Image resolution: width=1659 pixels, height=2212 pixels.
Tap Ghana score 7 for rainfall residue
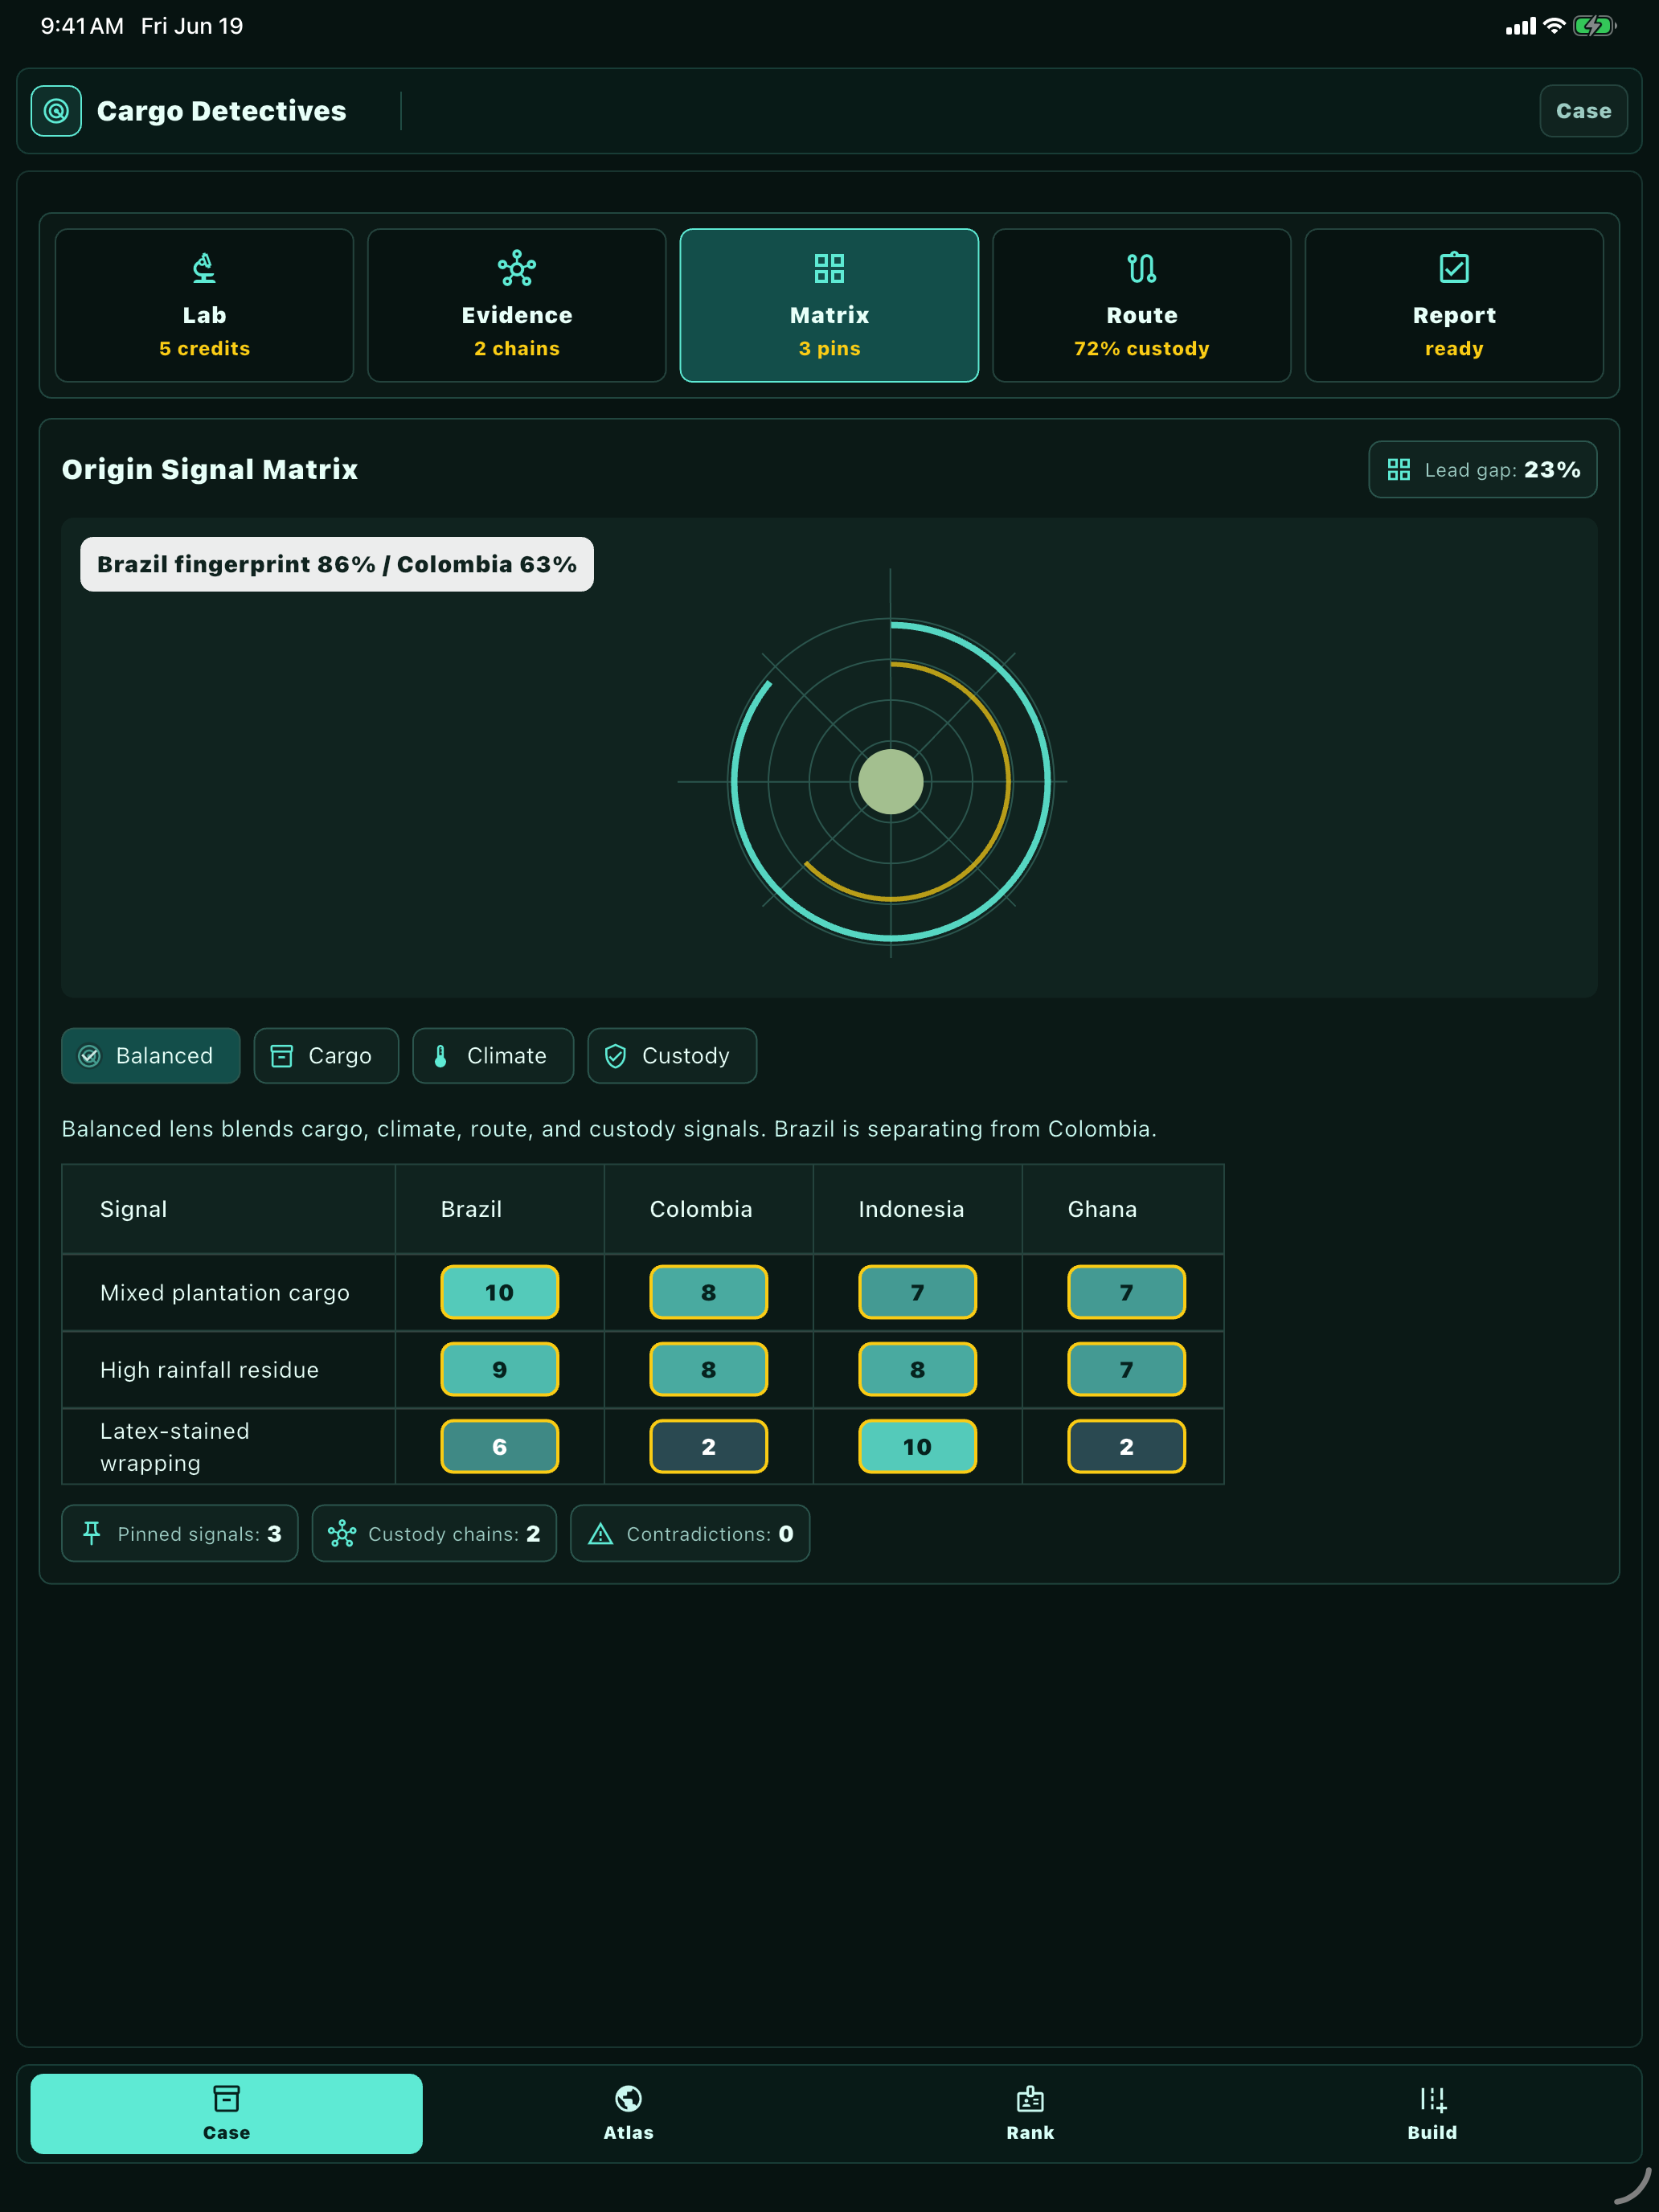(1127, 1369)
